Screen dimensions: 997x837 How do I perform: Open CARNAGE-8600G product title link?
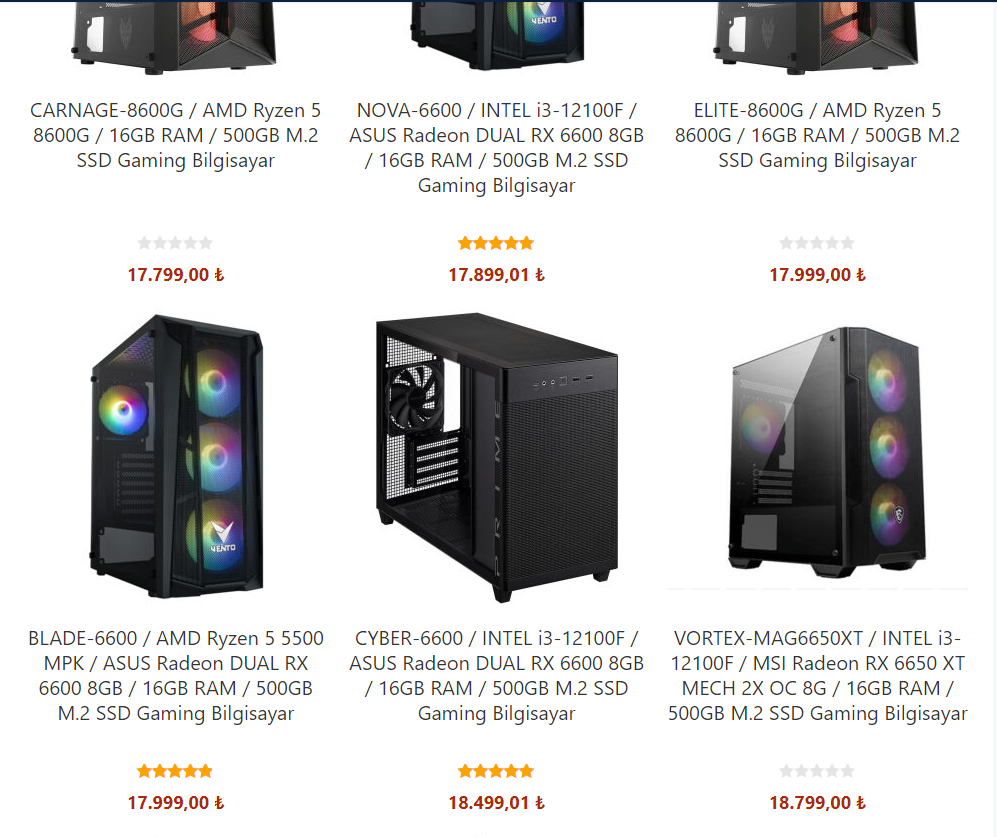point(175,135)
